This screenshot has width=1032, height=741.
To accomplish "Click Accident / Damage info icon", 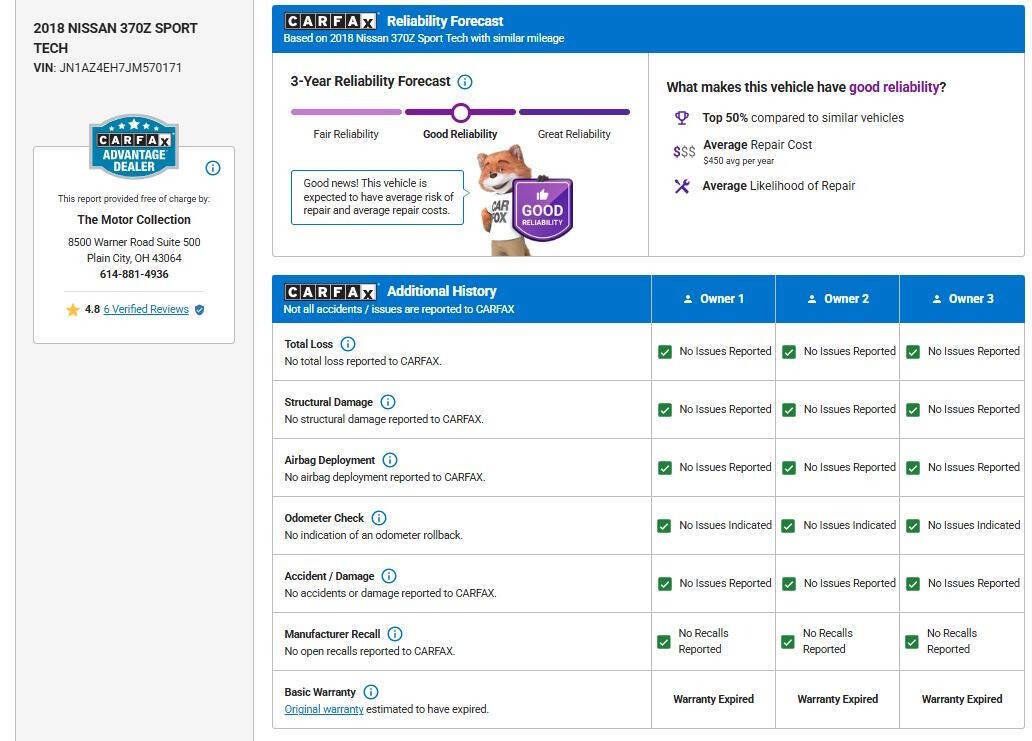I will click(x=389, y=576).
